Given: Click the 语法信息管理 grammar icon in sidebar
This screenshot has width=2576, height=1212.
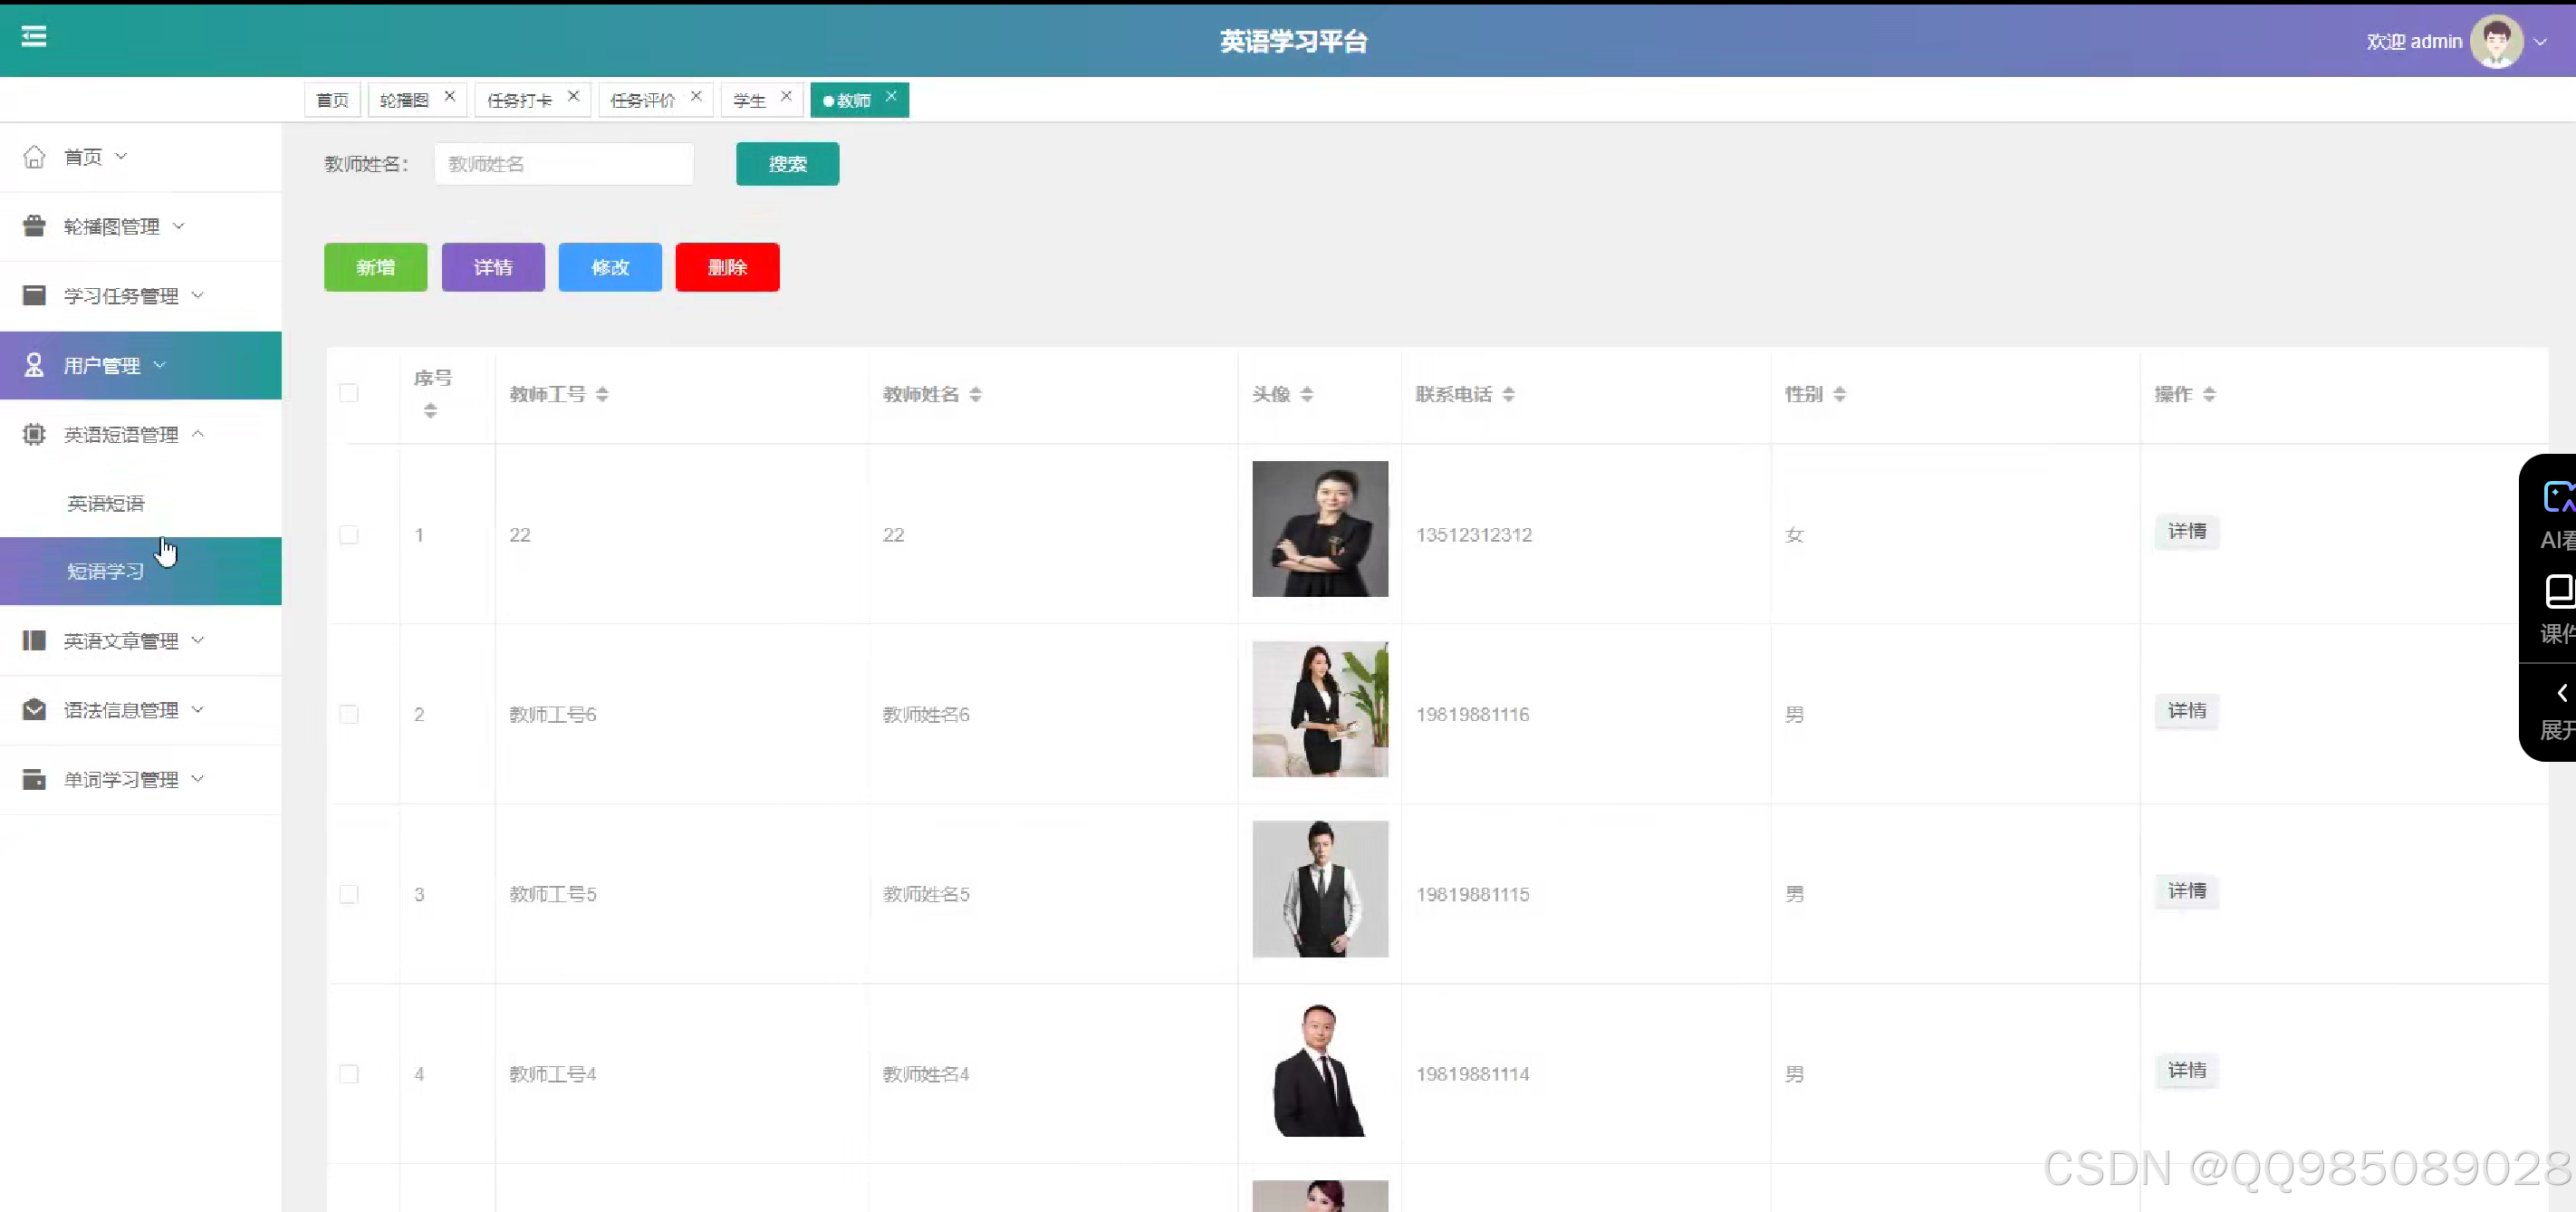Looking at the screenshot, I should 33,709.
